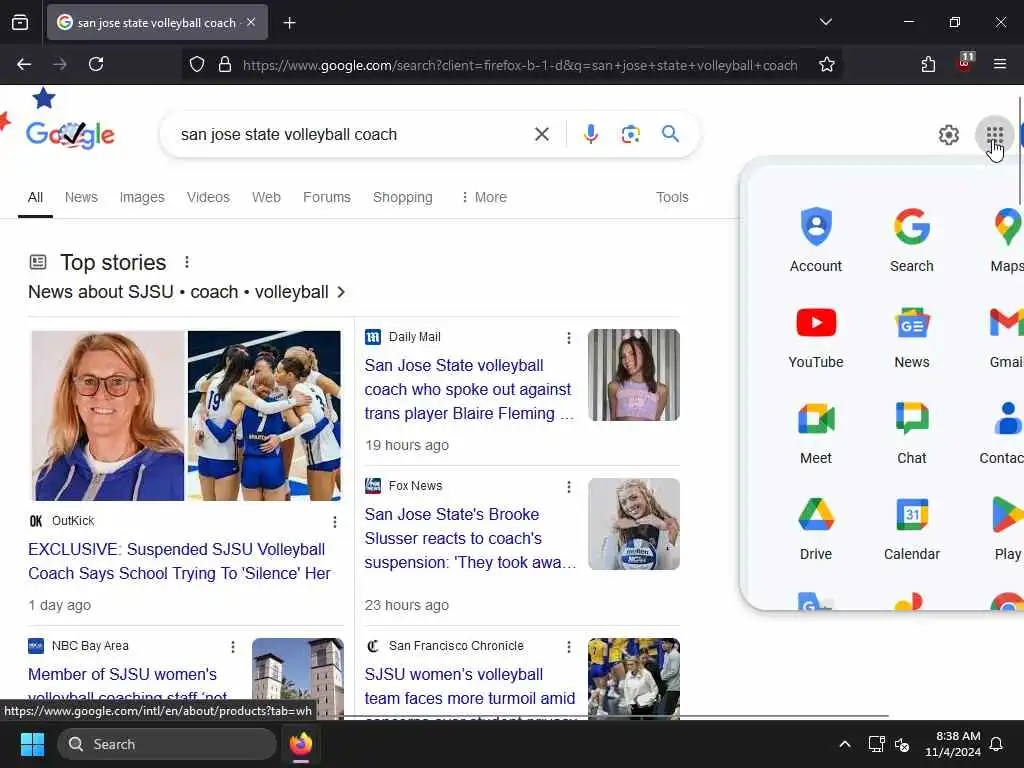Open Meet from Google apps panel
Image resolution: width=1024 pixels, height=768 pixels.
pos(816,433)
